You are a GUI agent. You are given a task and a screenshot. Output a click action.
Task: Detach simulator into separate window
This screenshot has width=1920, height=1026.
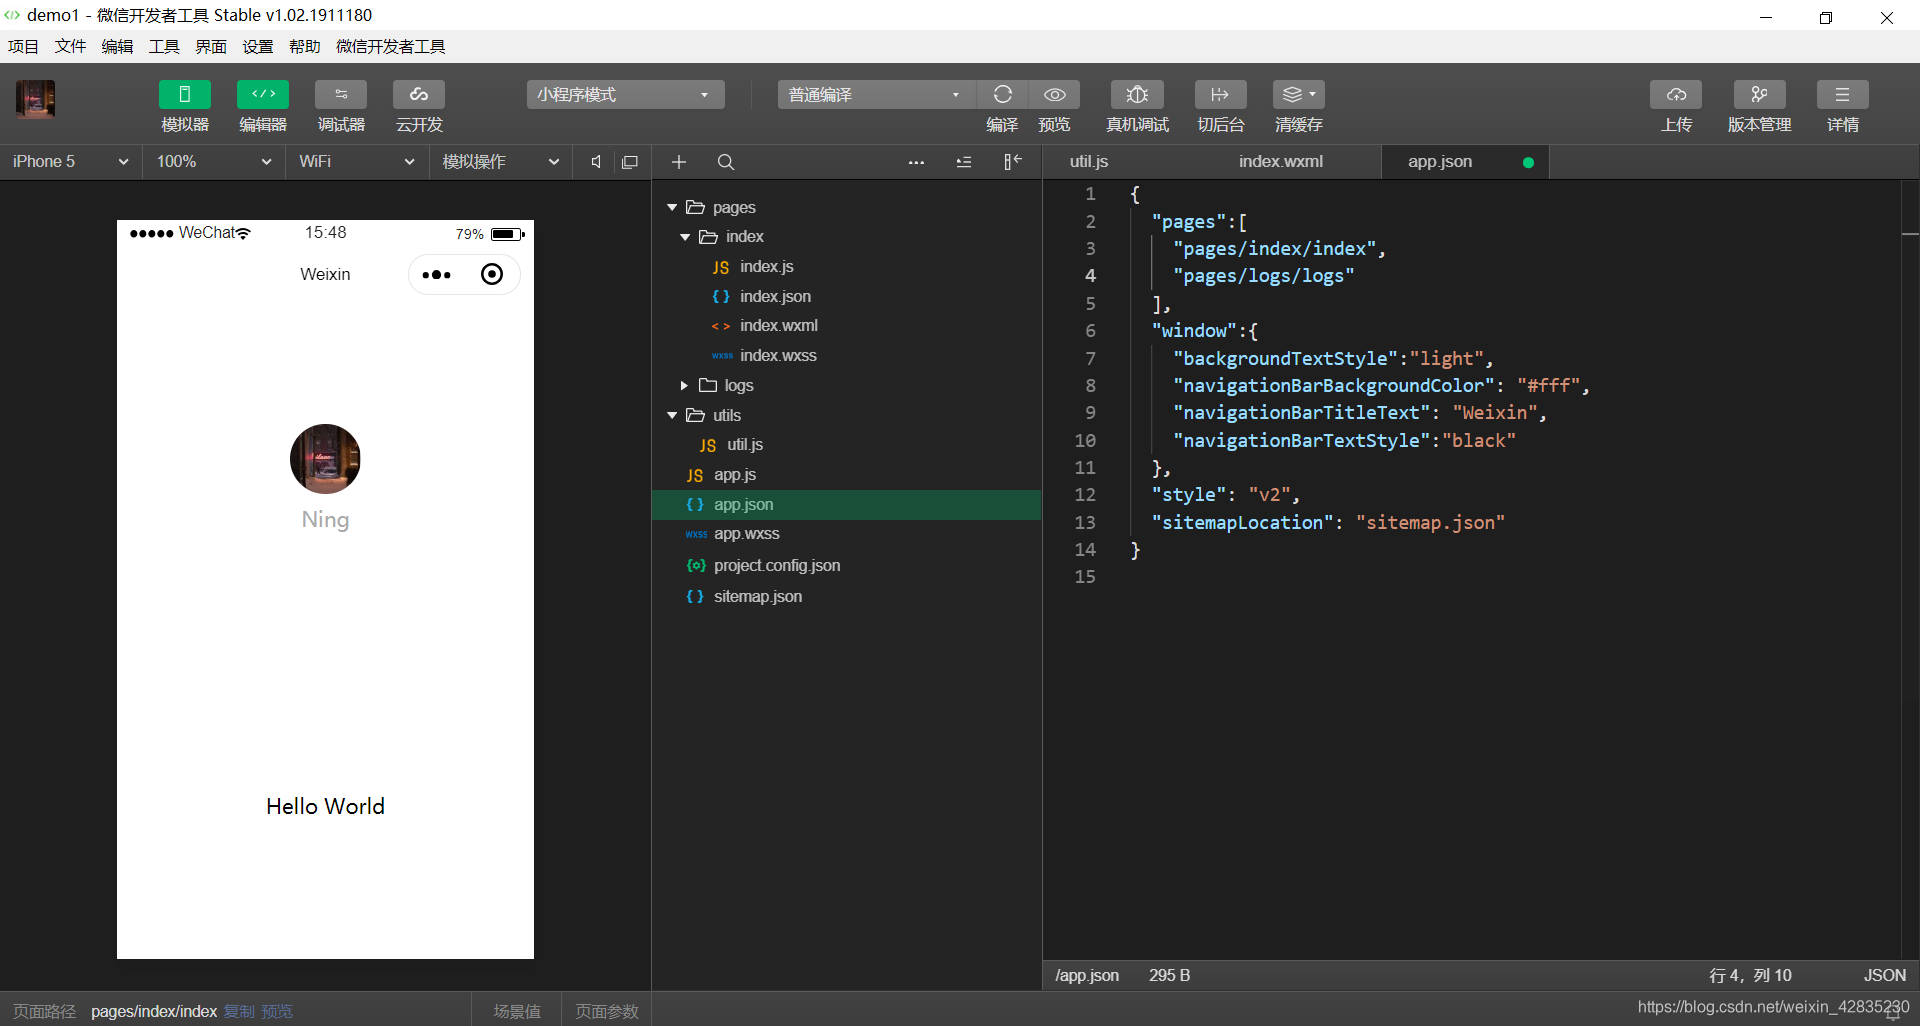(x=630, y=162)
